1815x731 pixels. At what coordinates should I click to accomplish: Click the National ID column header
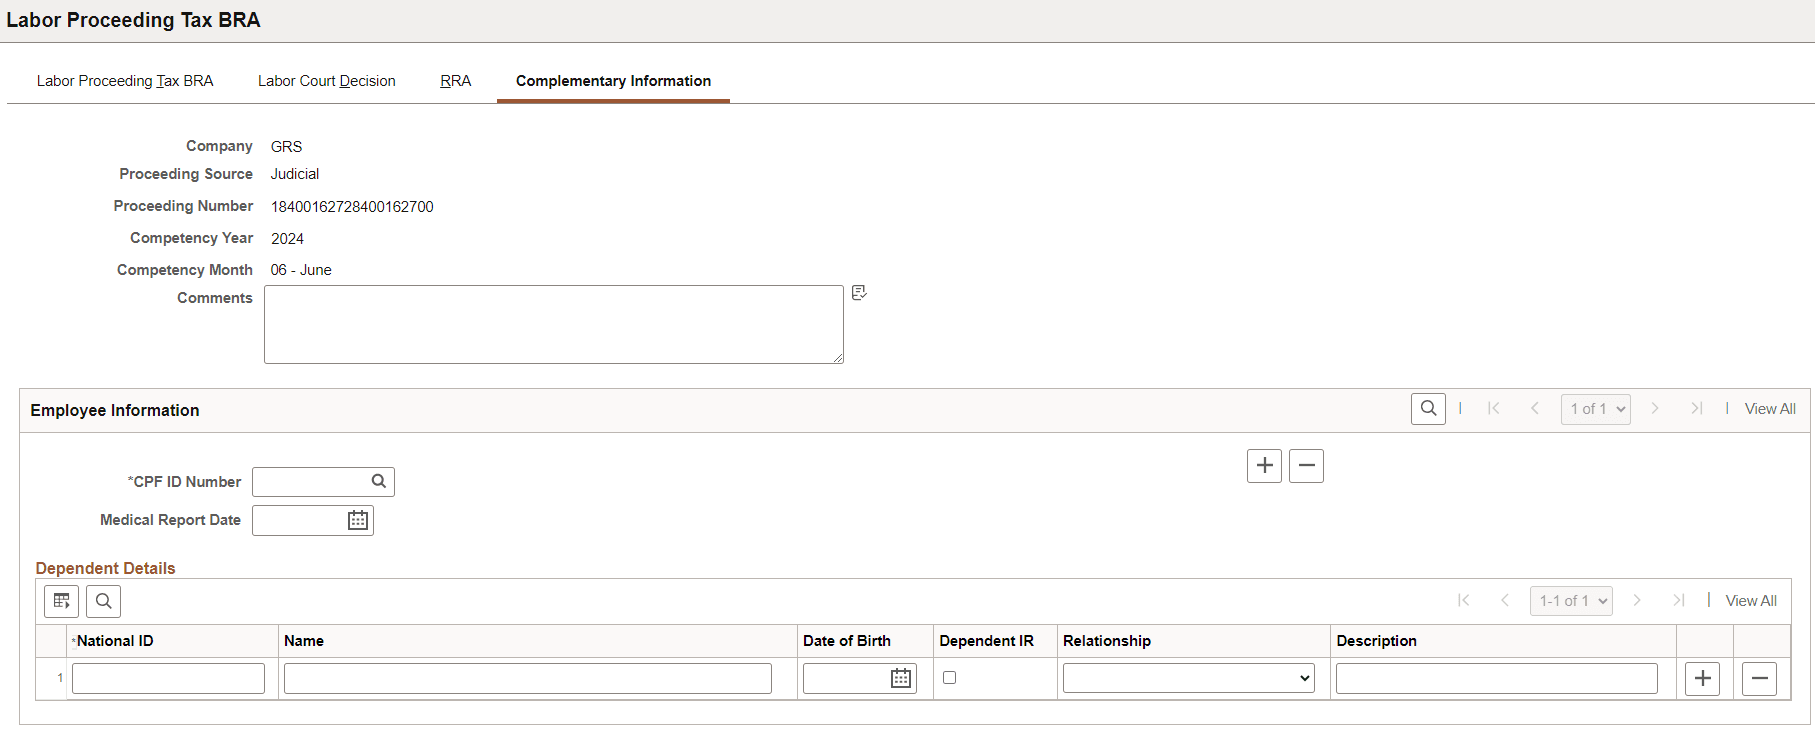point(115,641)
